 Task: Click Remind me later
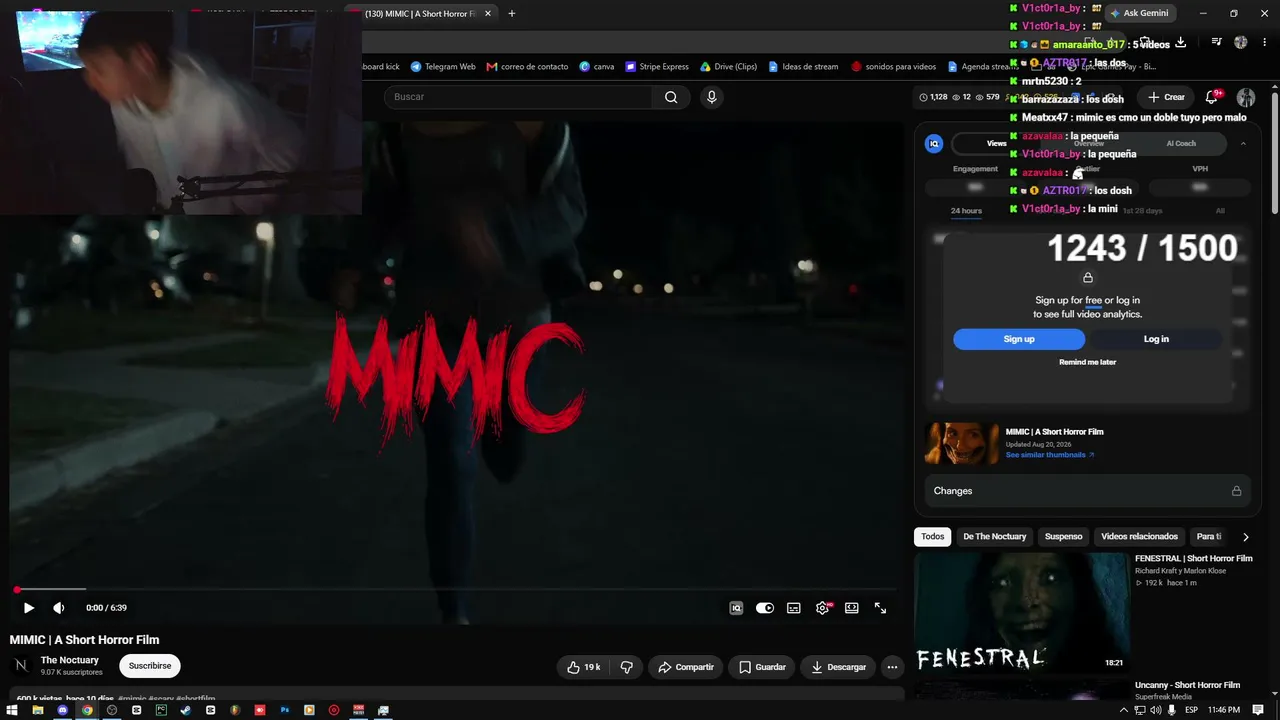coord(1087,362)
